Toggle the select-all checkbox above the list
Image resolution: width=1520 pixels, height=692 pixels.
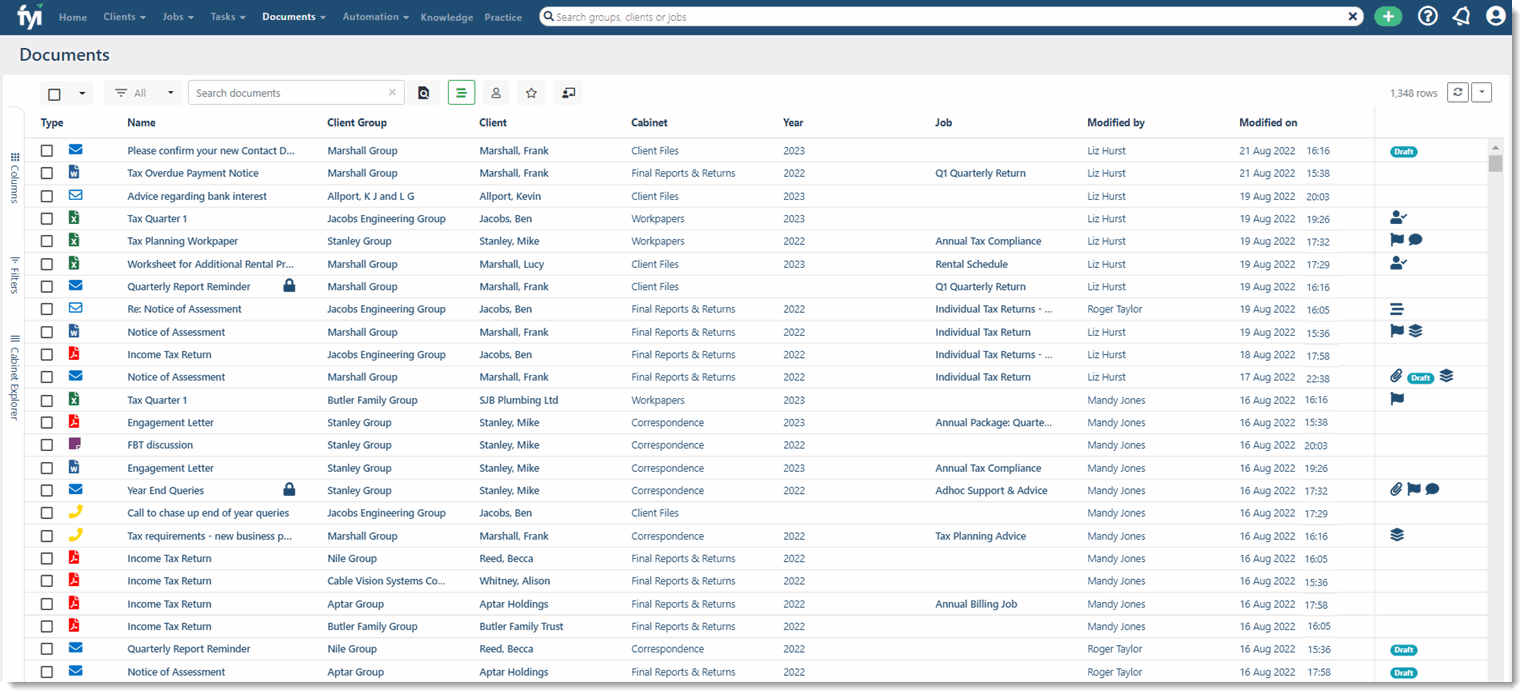point(55,92)
